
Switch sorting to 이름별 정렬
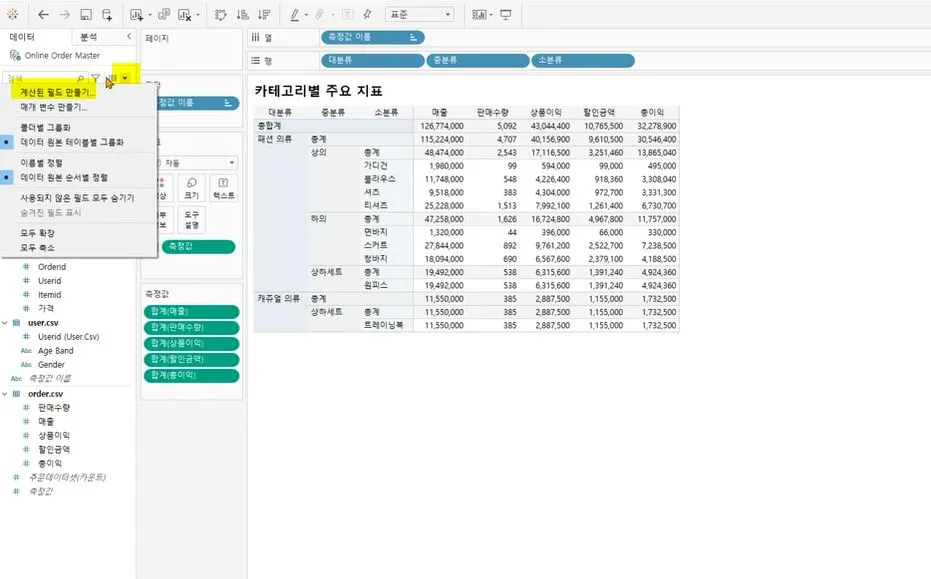(42, 161)
